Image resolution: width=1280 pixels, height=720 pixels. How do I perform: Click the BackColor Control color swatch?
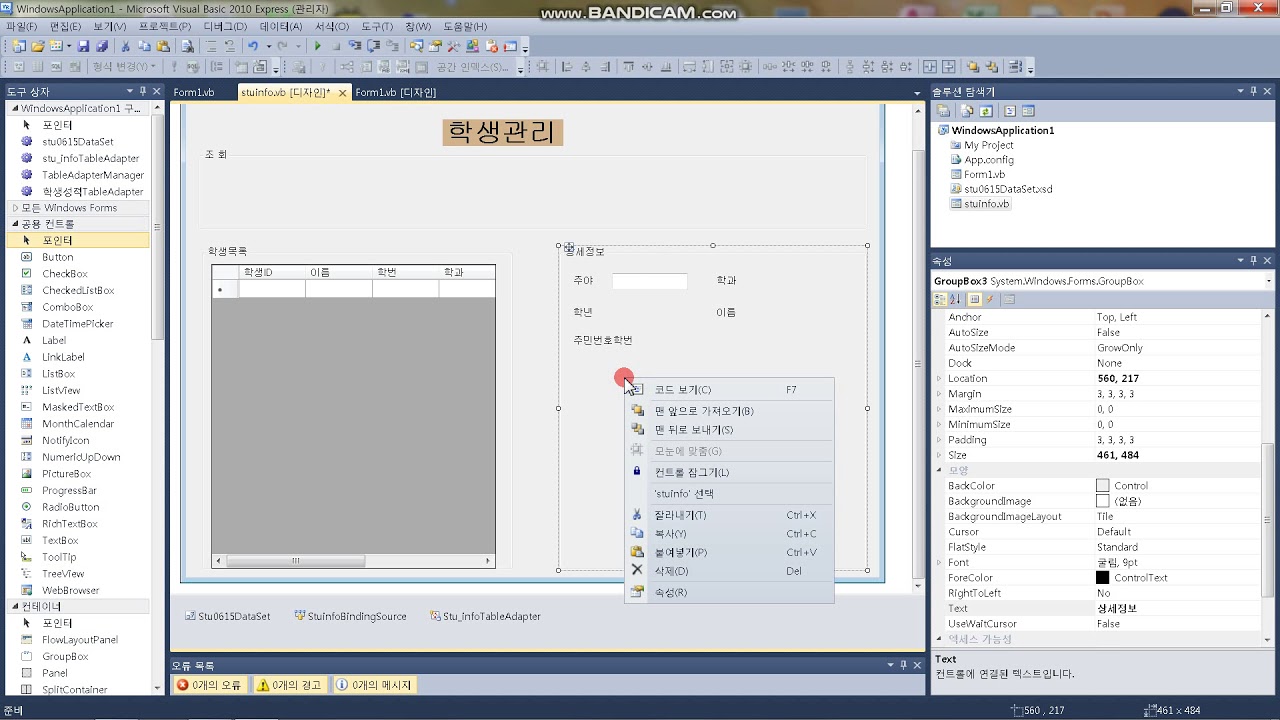point(1103,486)
